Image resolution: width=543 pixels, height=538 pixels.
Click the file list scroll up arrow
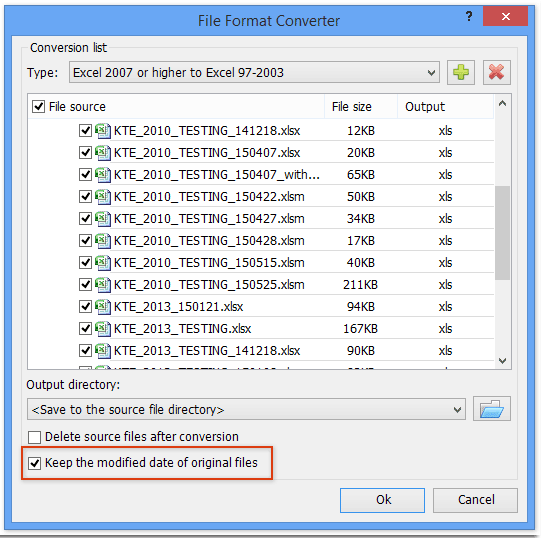(502, 103)
